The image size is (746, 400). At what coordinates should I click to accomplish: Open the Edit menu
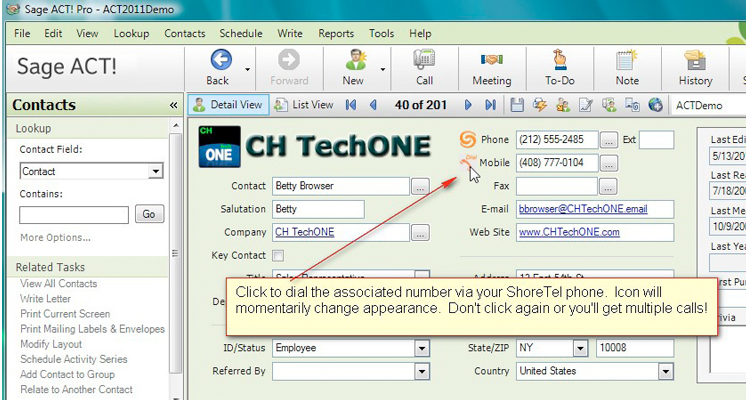coord(53,33)
